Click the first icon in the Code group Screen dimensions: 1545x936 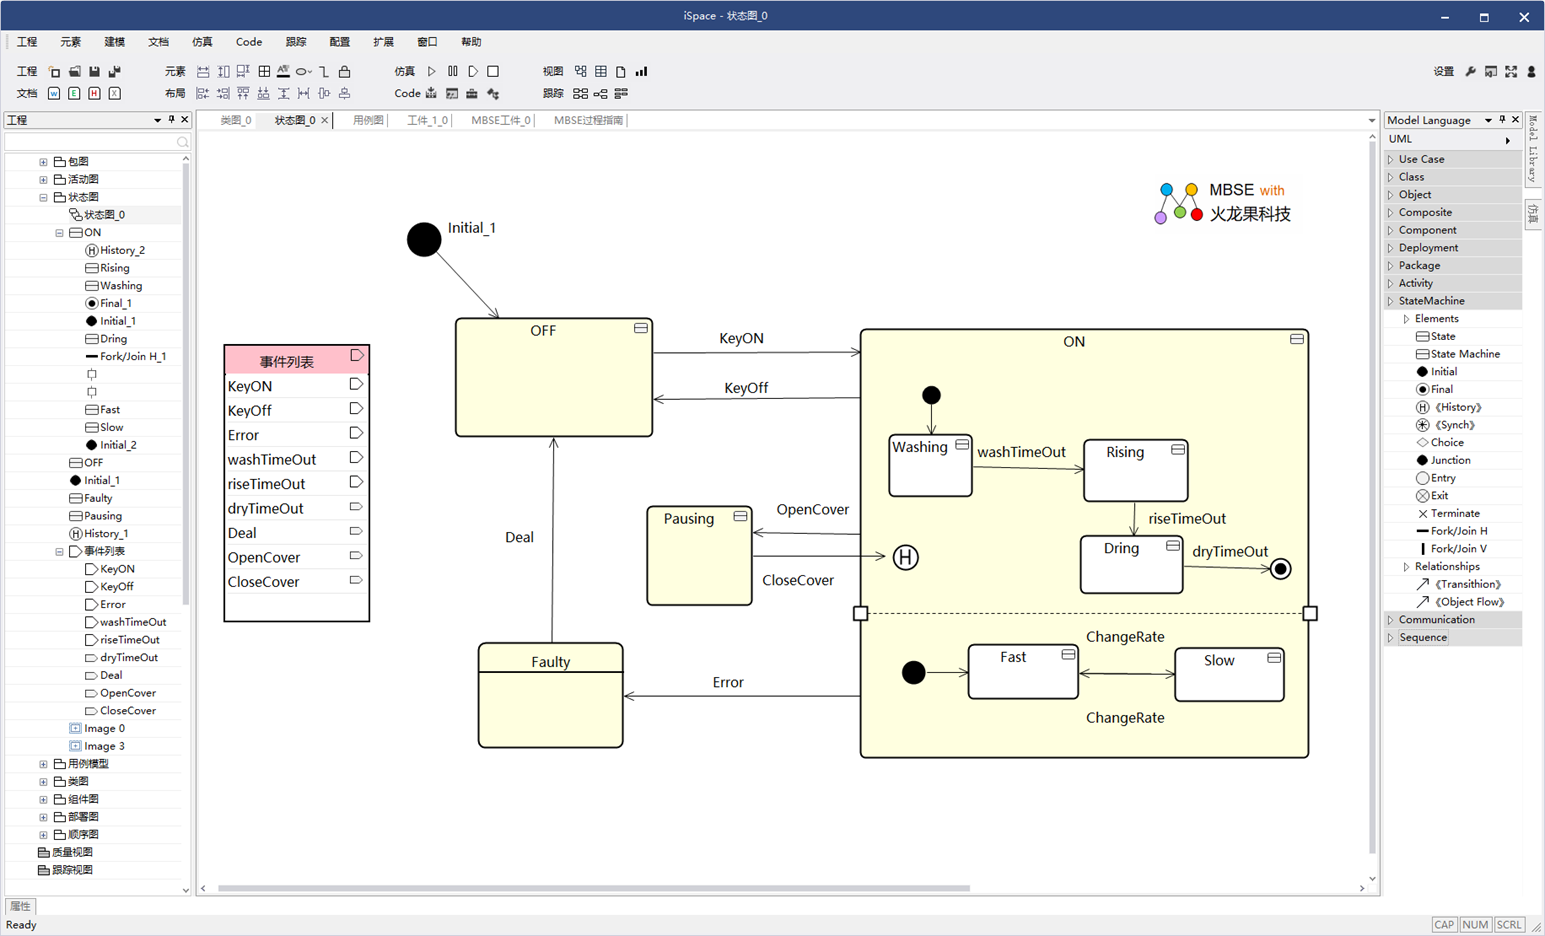[x=431, y=94]
